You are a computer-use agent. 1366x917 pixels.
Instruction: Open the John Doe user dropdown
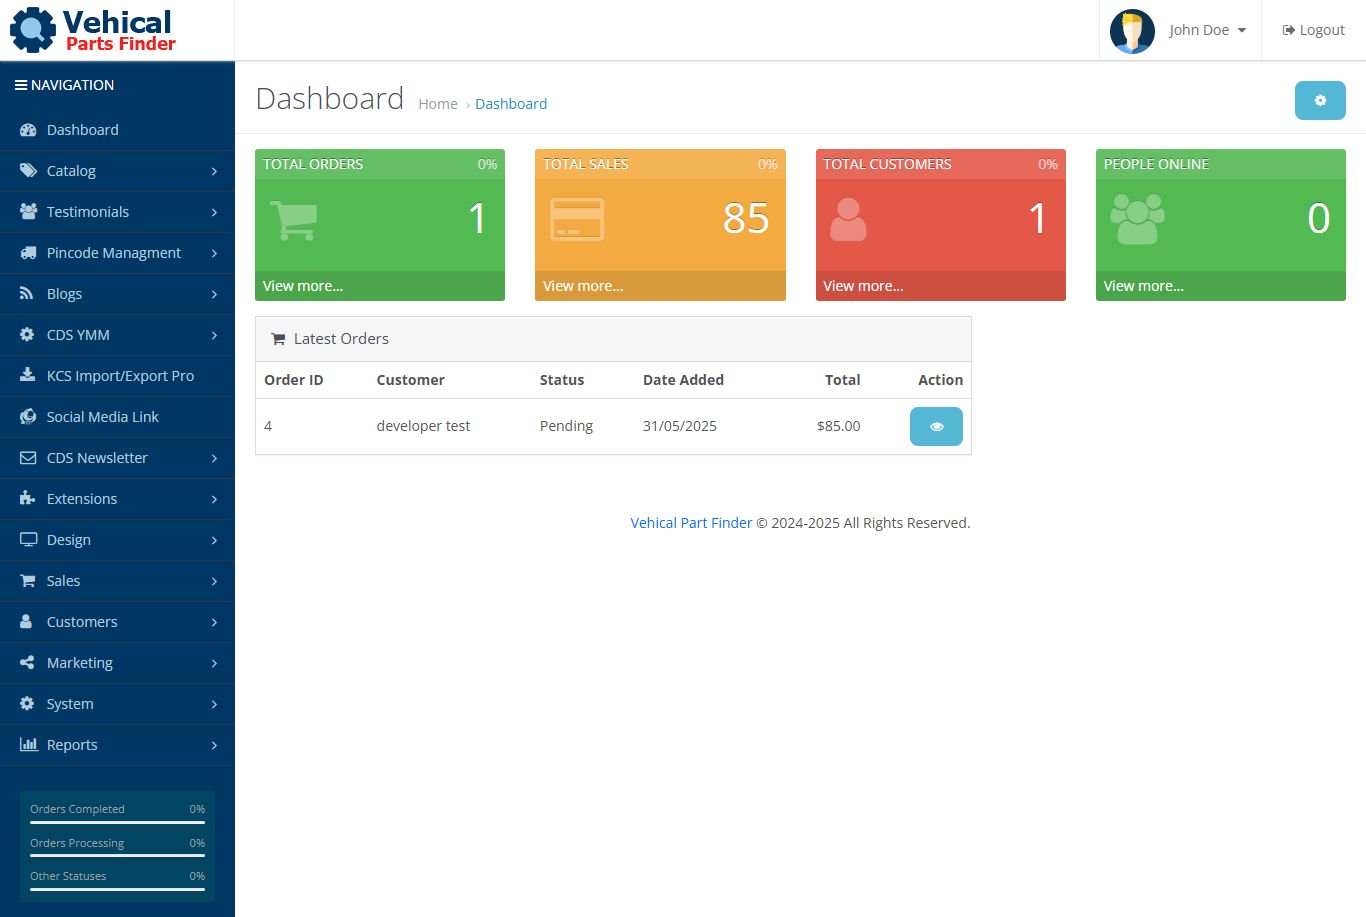coord(1207,30)
